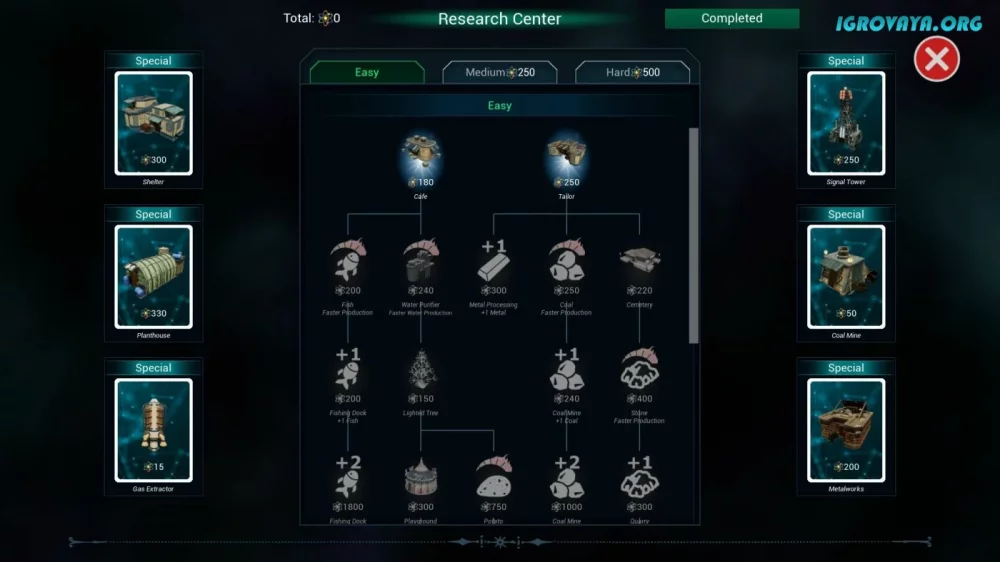This screenshot has height=562, width=1000.
Task: Select the Gas Extractor special card
Action: click(x=154, y=430)
